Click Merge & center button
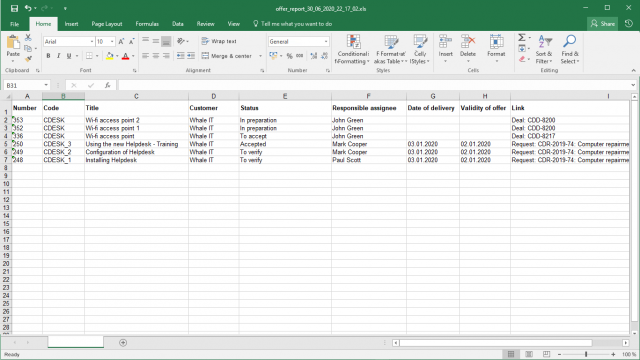Image resolution: width=640 pixels, height=360 pixels. 227,56
